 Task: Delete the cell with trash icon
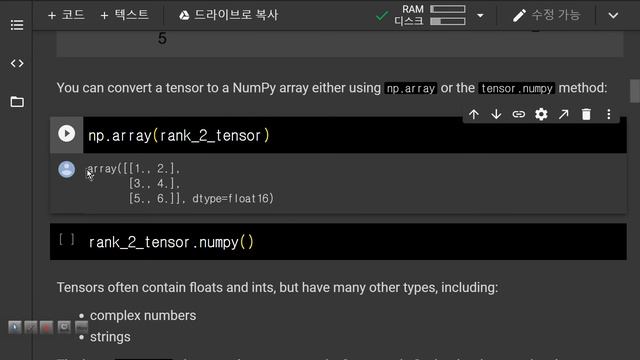click(x=586, y=114)
